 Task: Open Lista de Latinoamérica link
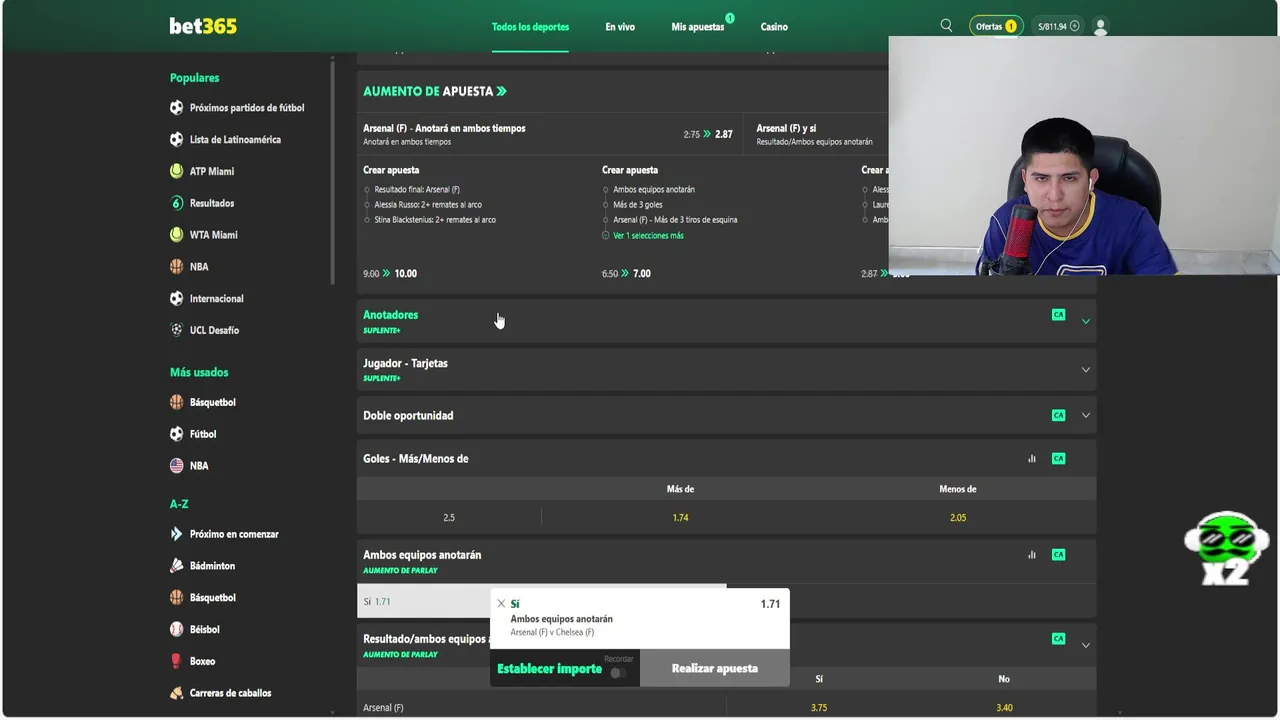pyautogui.click(x=235, y=140)
